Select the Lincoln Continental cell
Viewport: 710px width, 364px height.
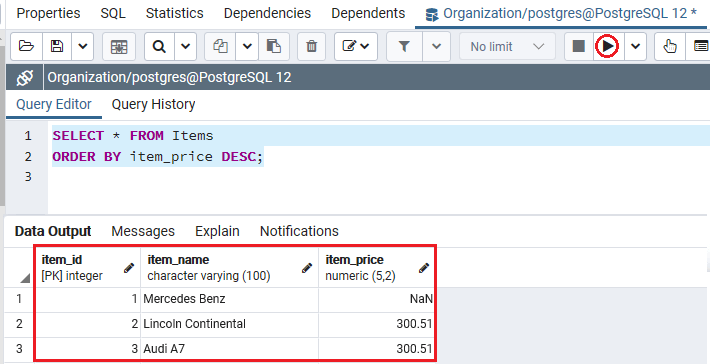(230, 324)
